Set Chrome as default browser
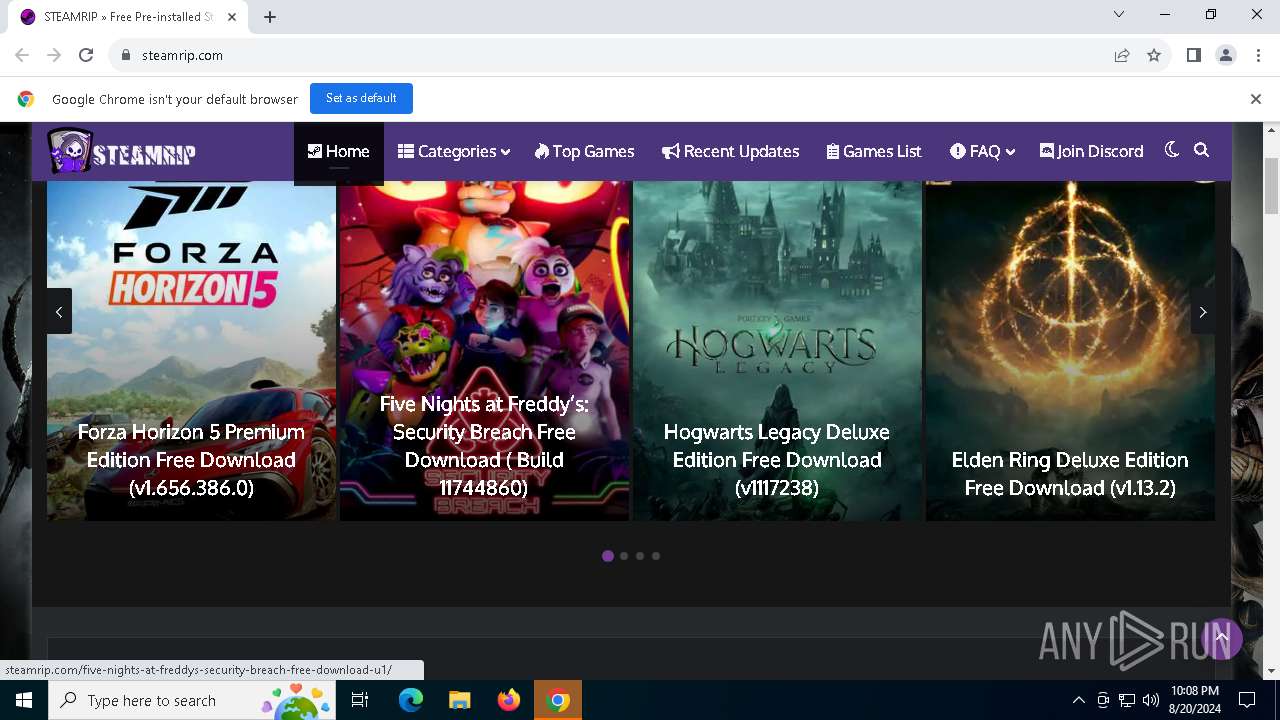The width and height of the screenshot is (1280, 720). [x=361, y=98]
